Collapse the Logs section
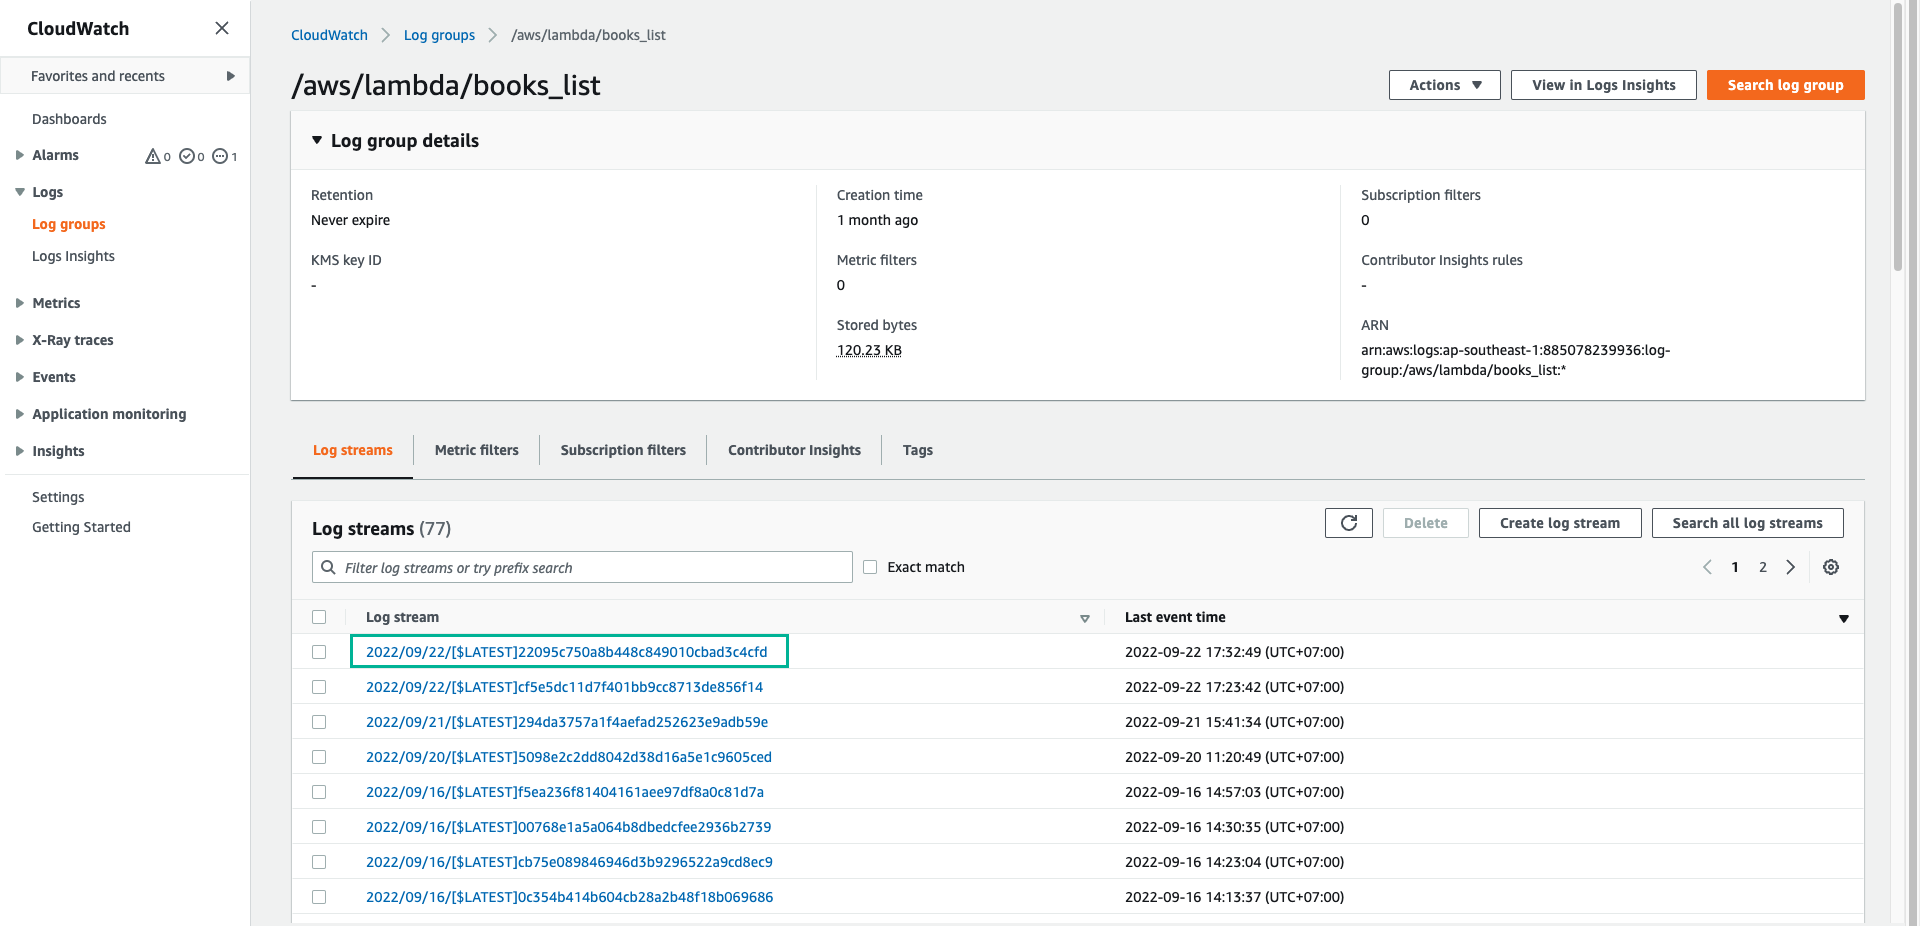The width and height of the screenshot is (1920, 926). pyautogui.click(x=19, y=192)
